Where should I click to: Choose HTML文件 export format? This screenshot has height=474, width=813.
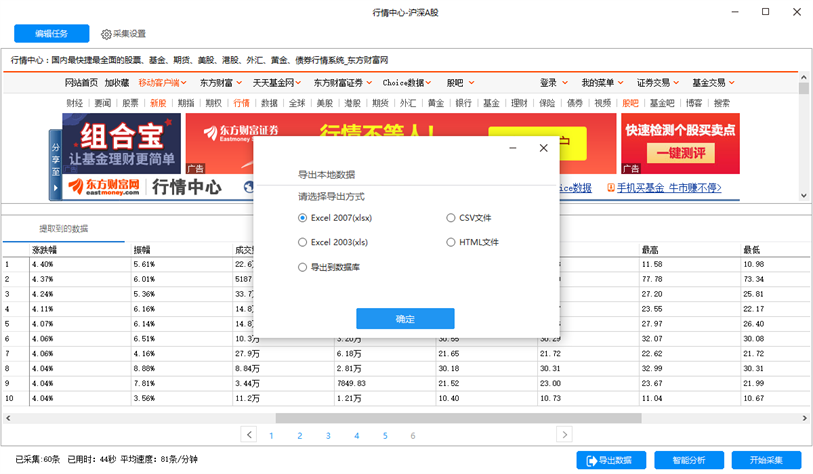click(472, 242)
